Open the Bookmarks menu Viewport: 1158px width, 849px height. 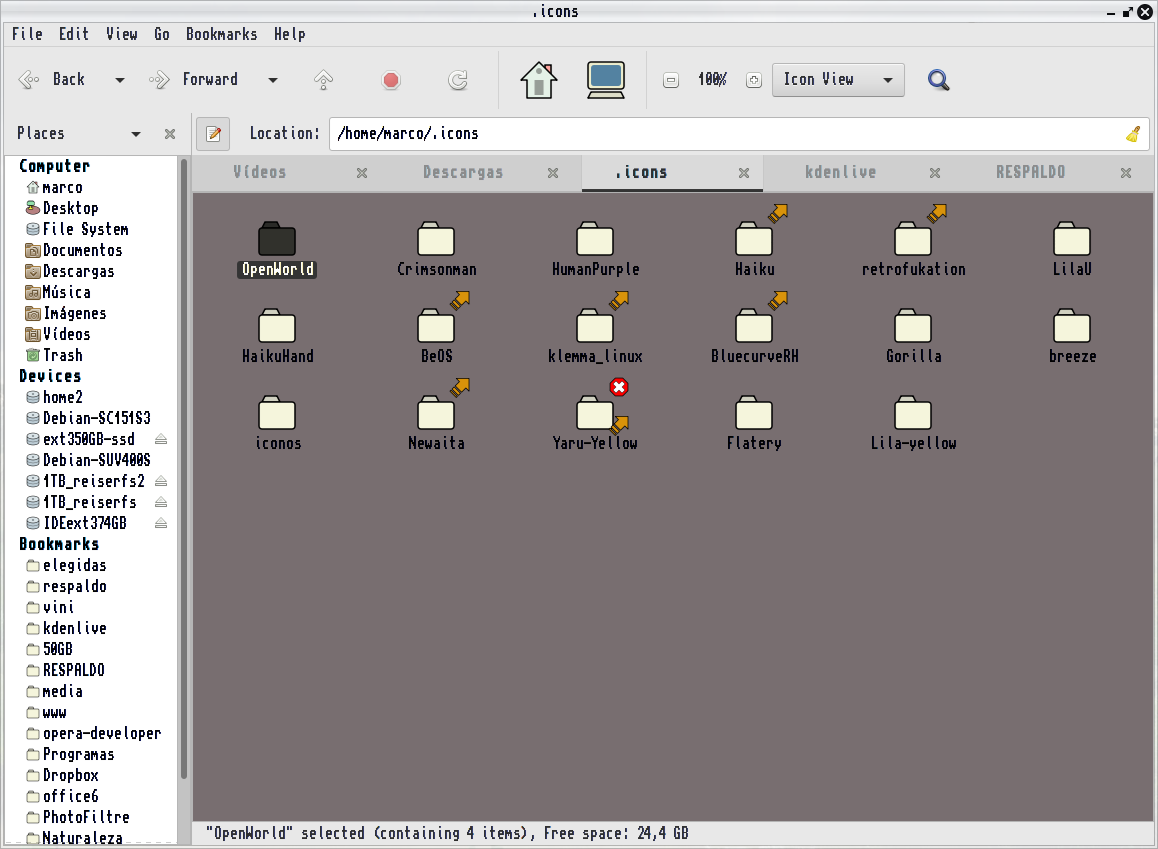point(222,34)
